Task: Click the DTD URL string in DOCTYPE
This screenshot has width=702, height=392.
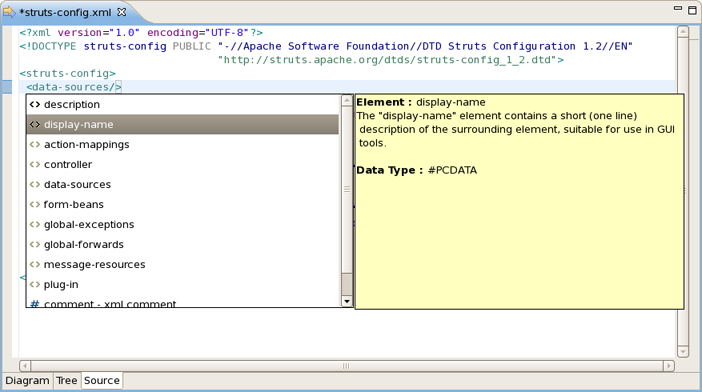Action: (x=387, y=60)
